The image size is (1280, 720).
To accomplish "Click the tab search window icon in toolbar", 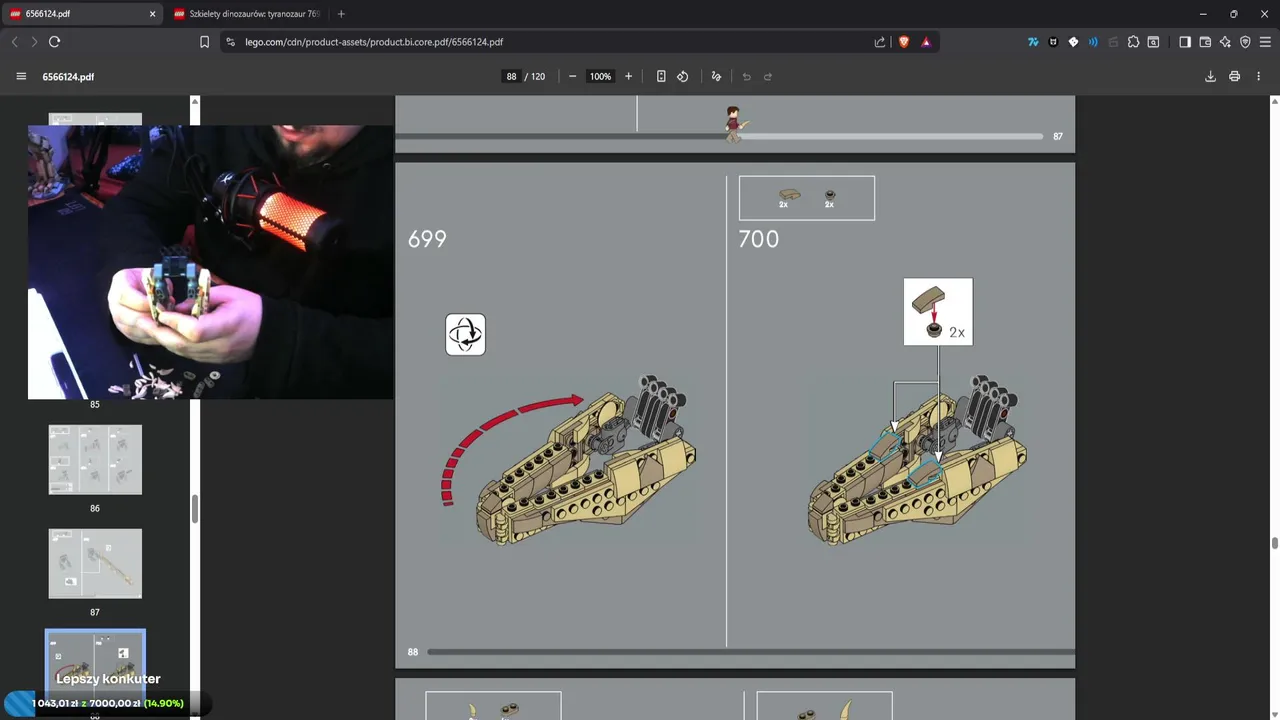I will click(x=1153, y=42).
